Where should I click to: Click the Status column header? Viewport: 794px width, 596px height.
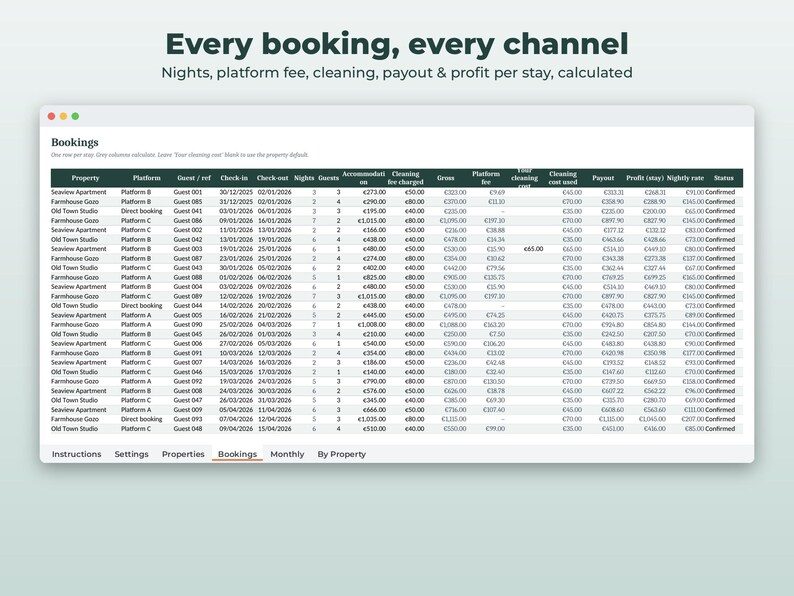[x=724, y=178]
